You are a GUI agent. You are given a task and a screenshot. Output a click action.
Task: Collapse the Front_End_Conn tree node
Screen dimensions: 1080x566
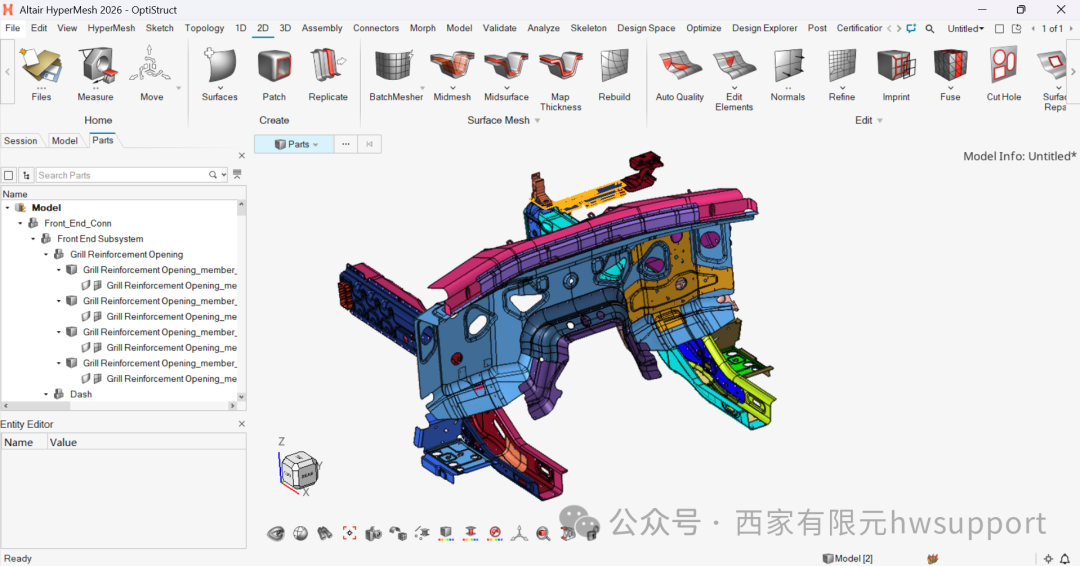click(x=20, y=223)
